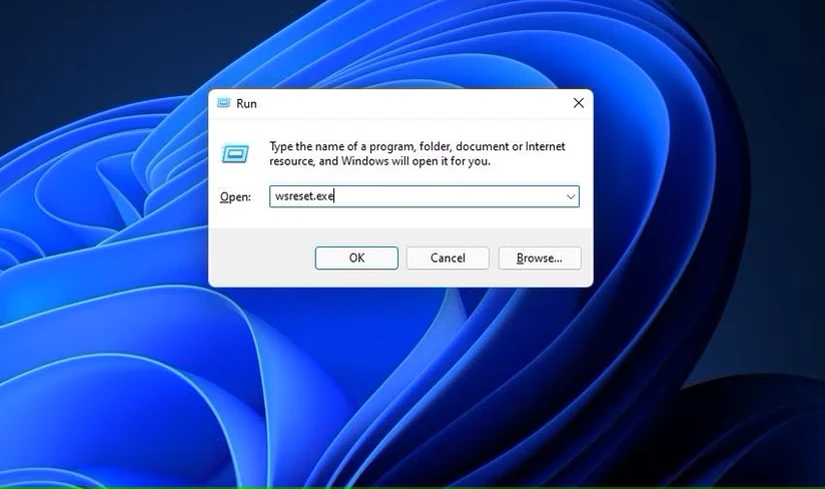Click OK to run wsreset.exe

coord(356,258)
